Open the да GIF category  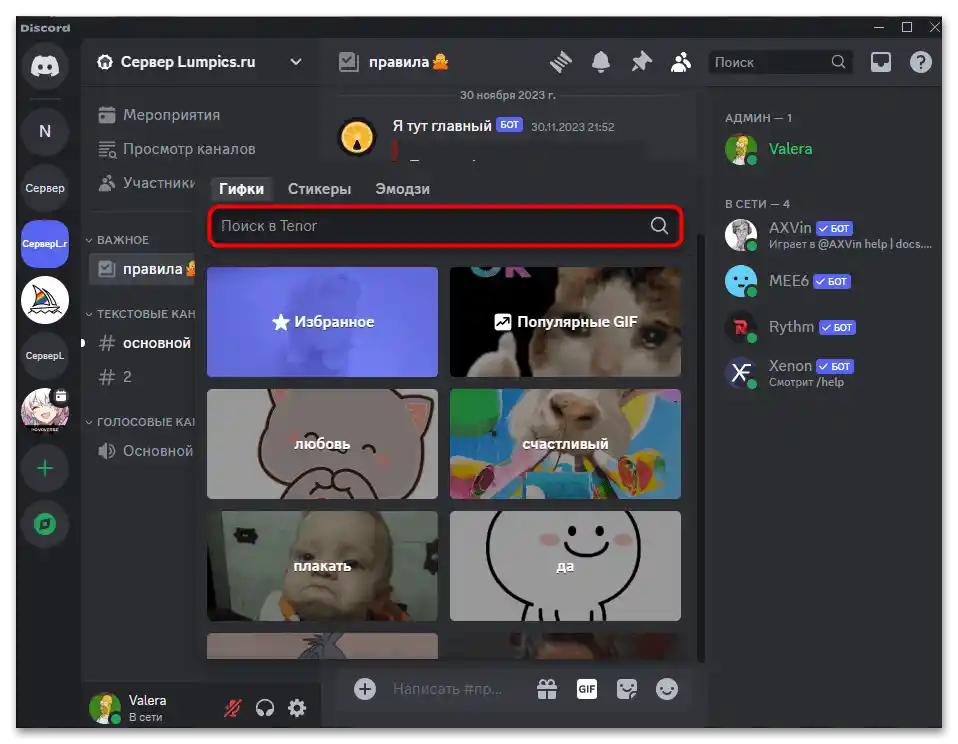tap(565, 566)
